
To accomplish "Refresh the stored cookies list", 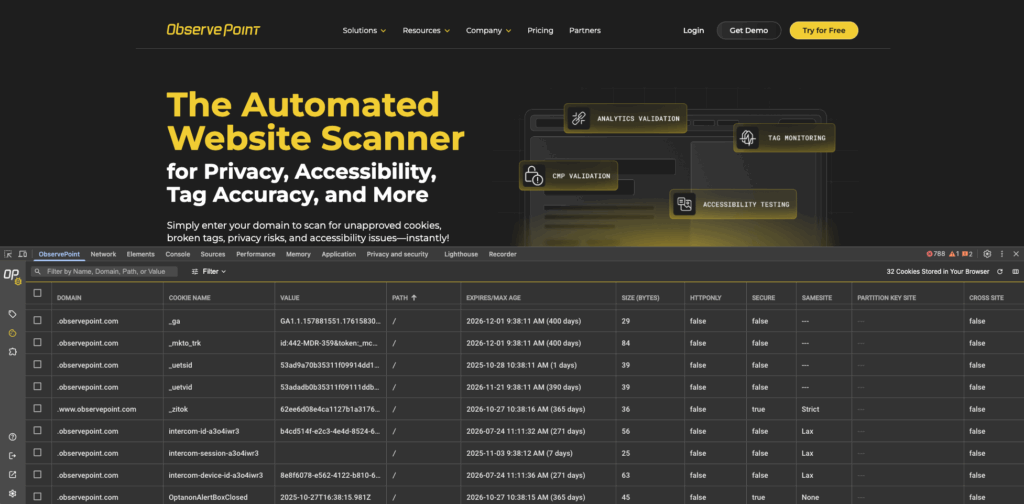I will pos(999,271).
